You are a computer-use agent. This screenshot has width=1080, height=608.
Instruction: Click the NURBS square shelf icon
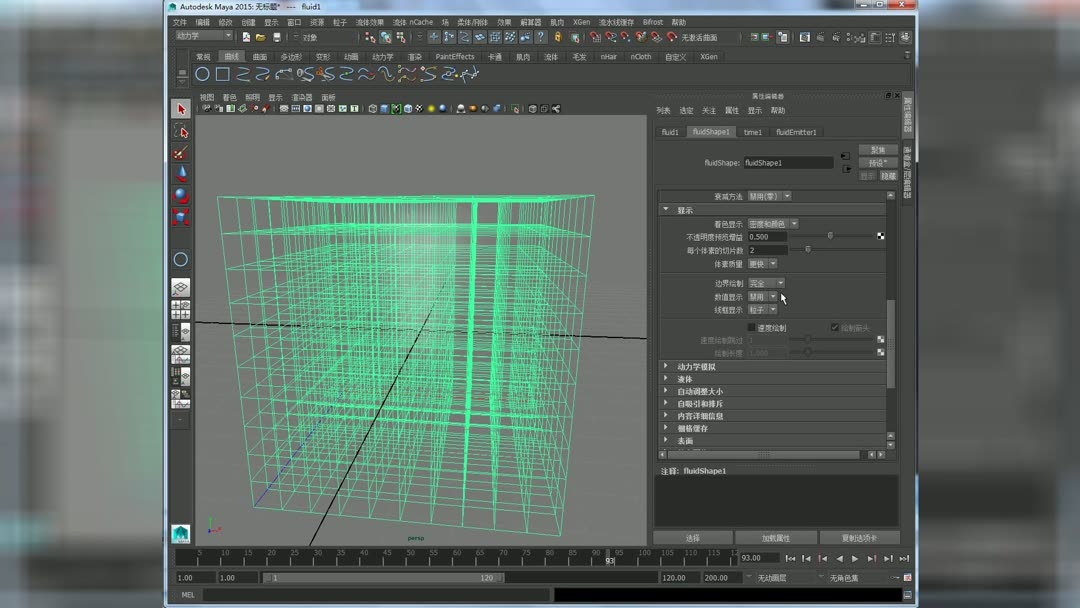[222, 74]
